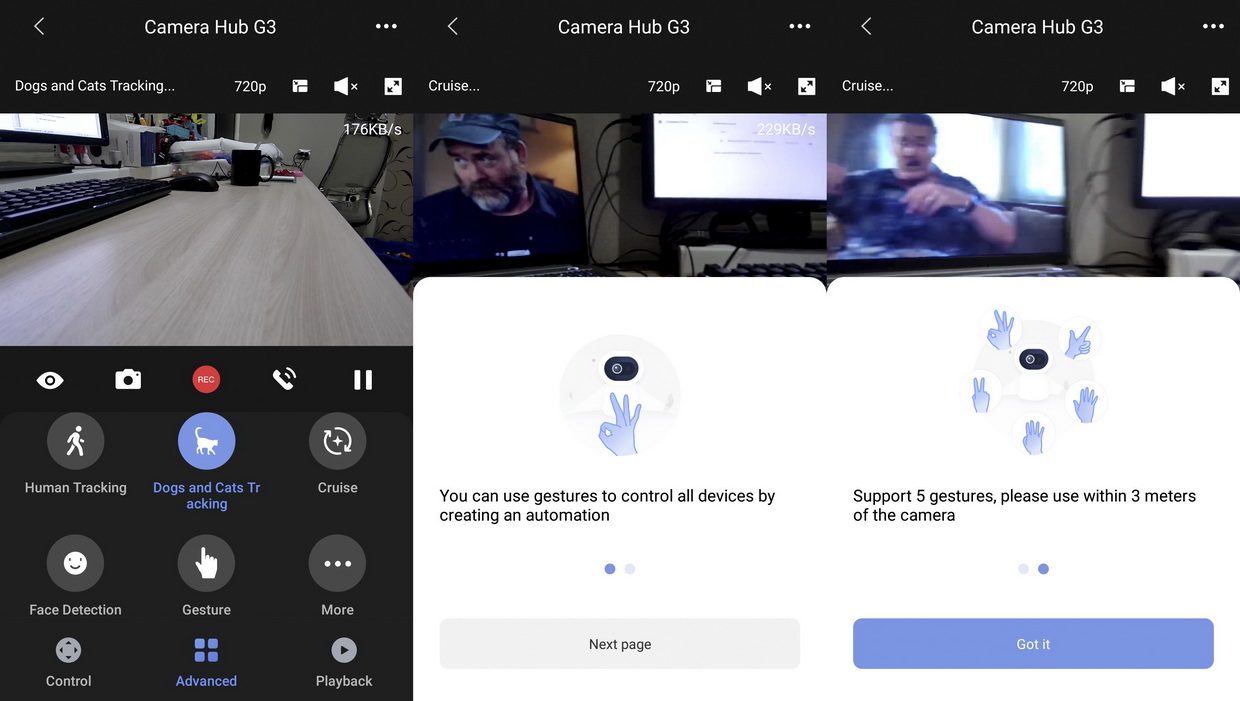Expand middle video to fullscreen
The width and height of the screenshot is (1240, 701).
point(807,86)
